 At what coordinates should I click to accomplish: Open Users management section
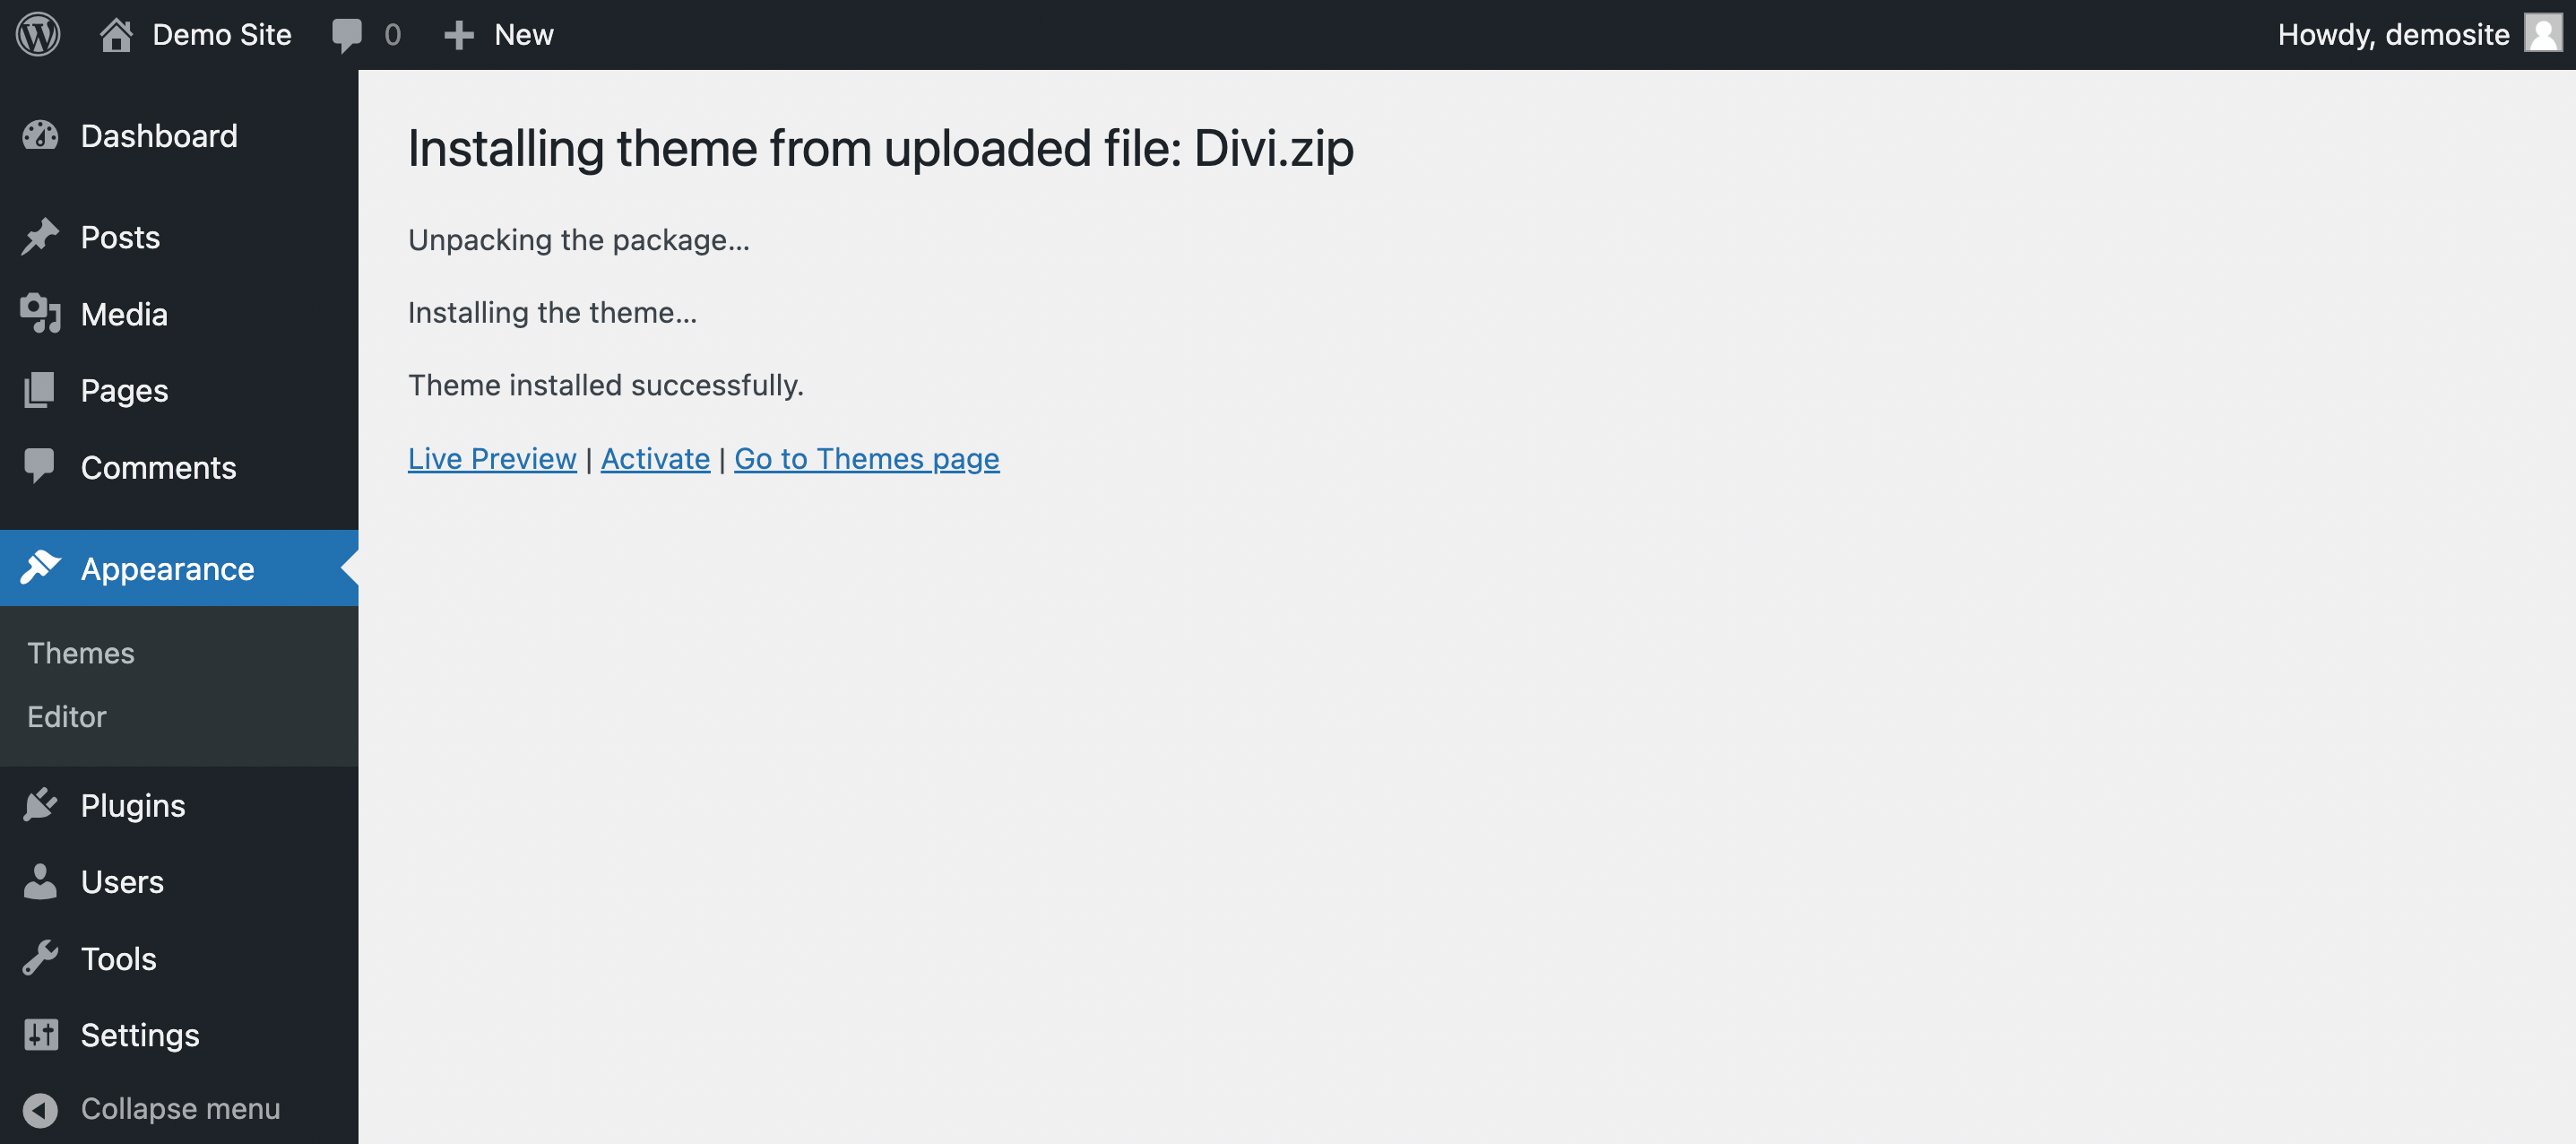[122, 881]
